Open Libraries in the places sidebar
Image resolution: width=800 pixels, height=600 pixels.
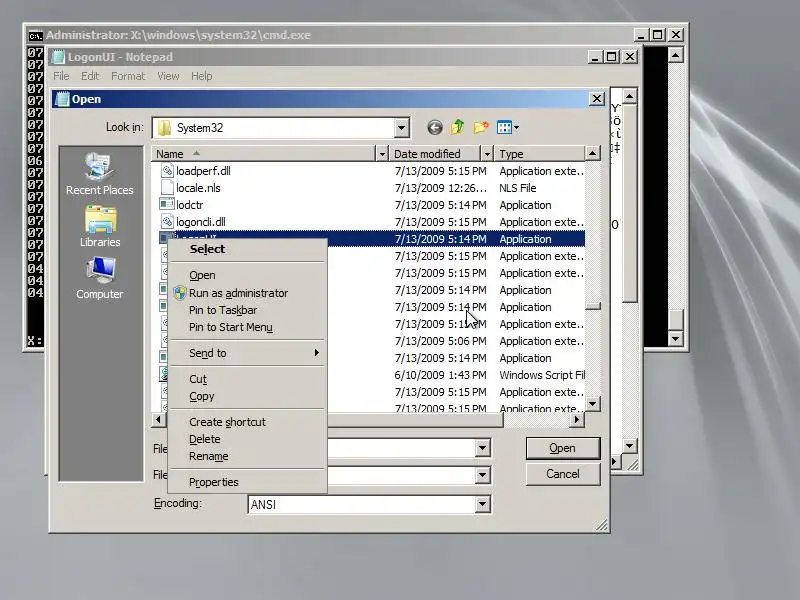100,227
